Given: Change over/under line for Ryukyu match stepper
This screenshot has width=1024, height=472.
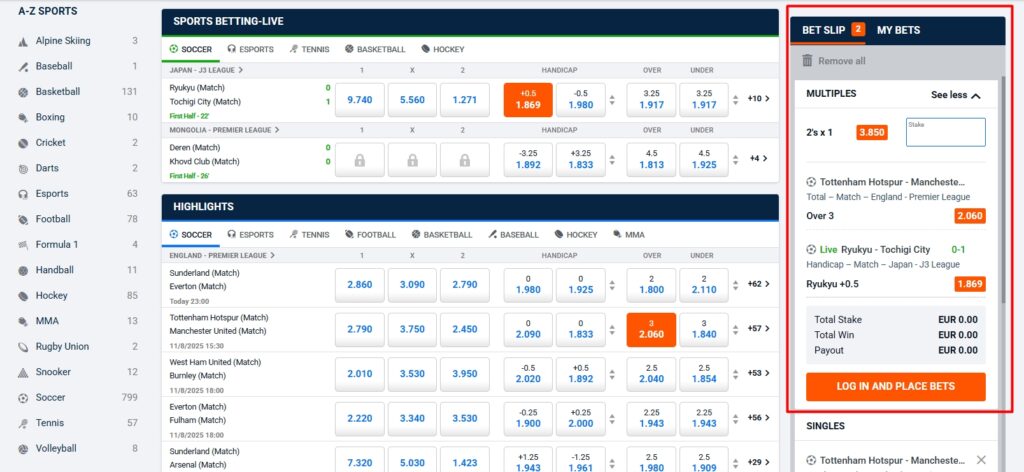Looking at the screenshot, I should 735,100.
